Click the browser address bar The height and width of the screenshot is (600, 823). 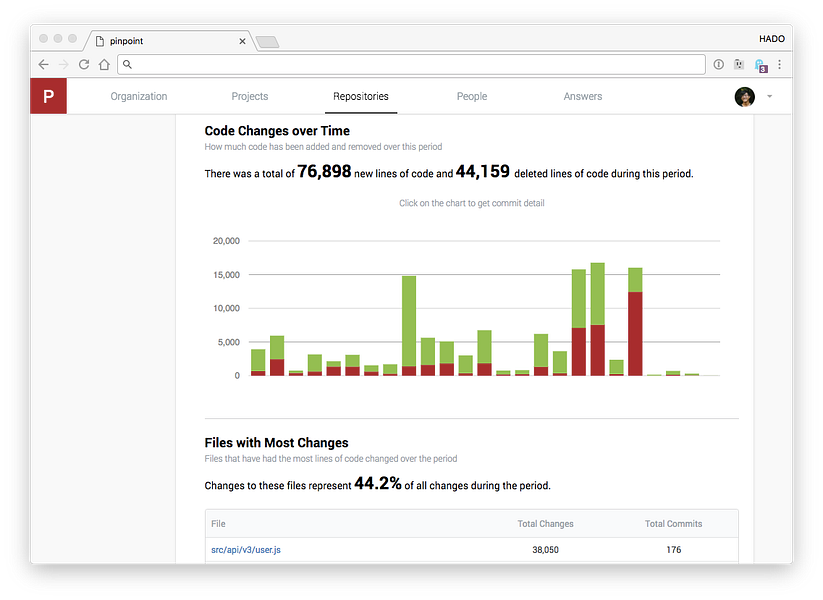point(411,64)
